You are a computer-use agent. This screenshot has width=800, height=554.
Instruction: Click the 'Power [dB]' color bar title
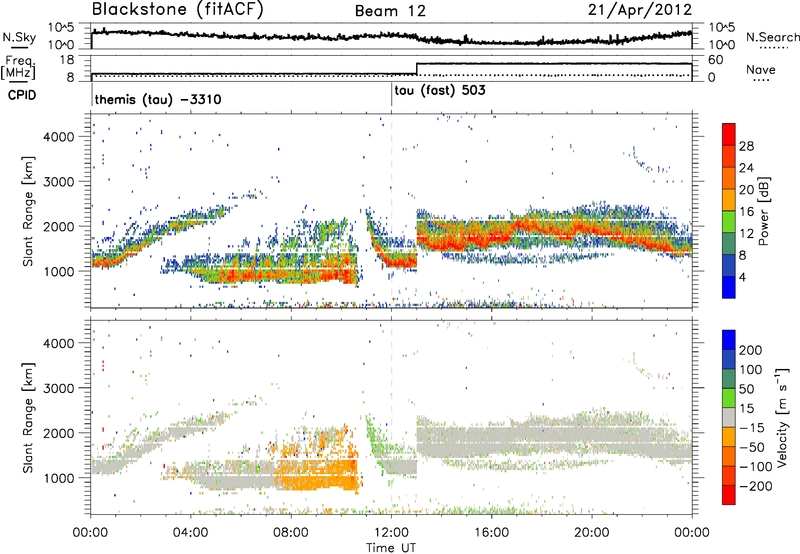click(764, 211)
